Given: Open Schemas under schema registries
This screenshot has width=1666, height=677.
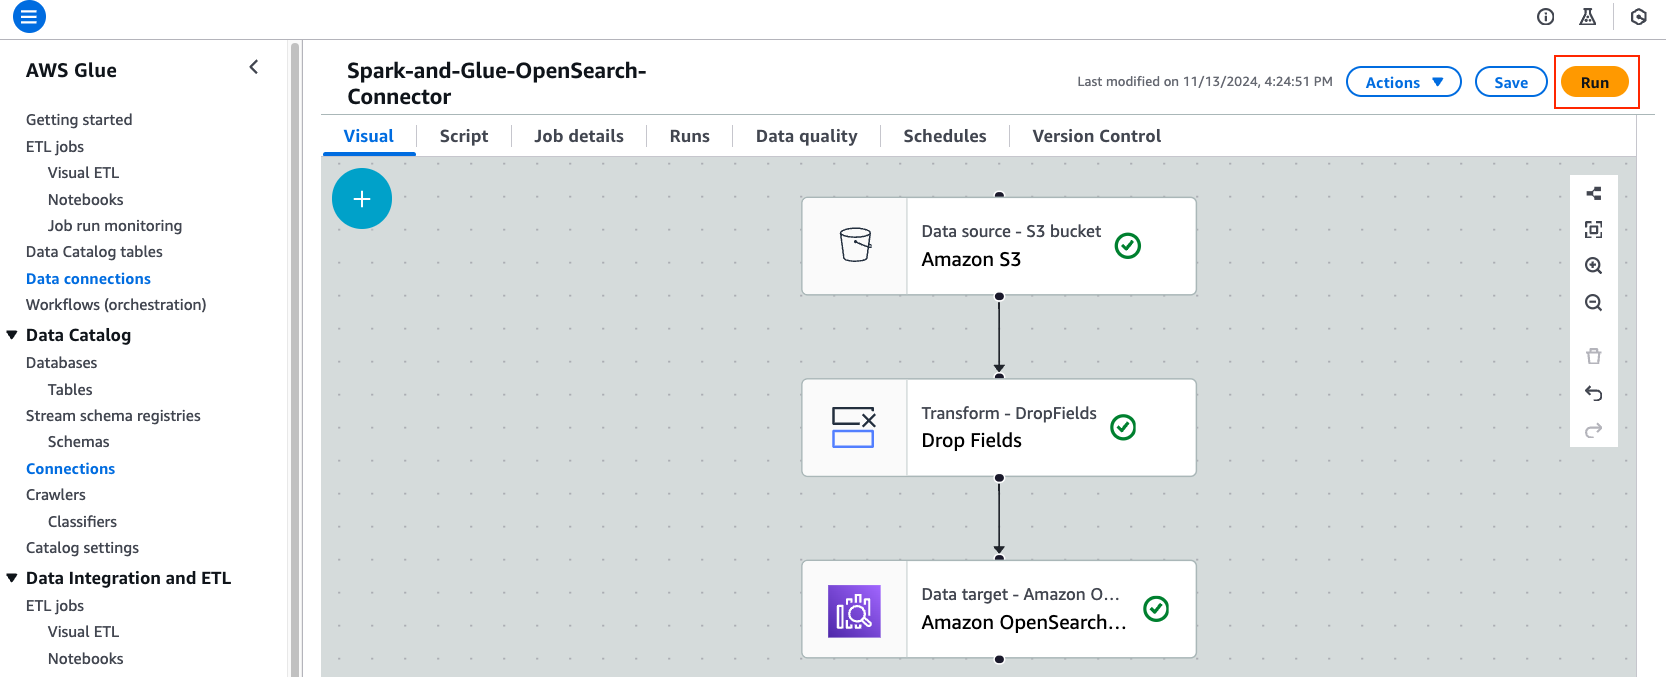Looking at the screenshot, I should click(79, 442).
